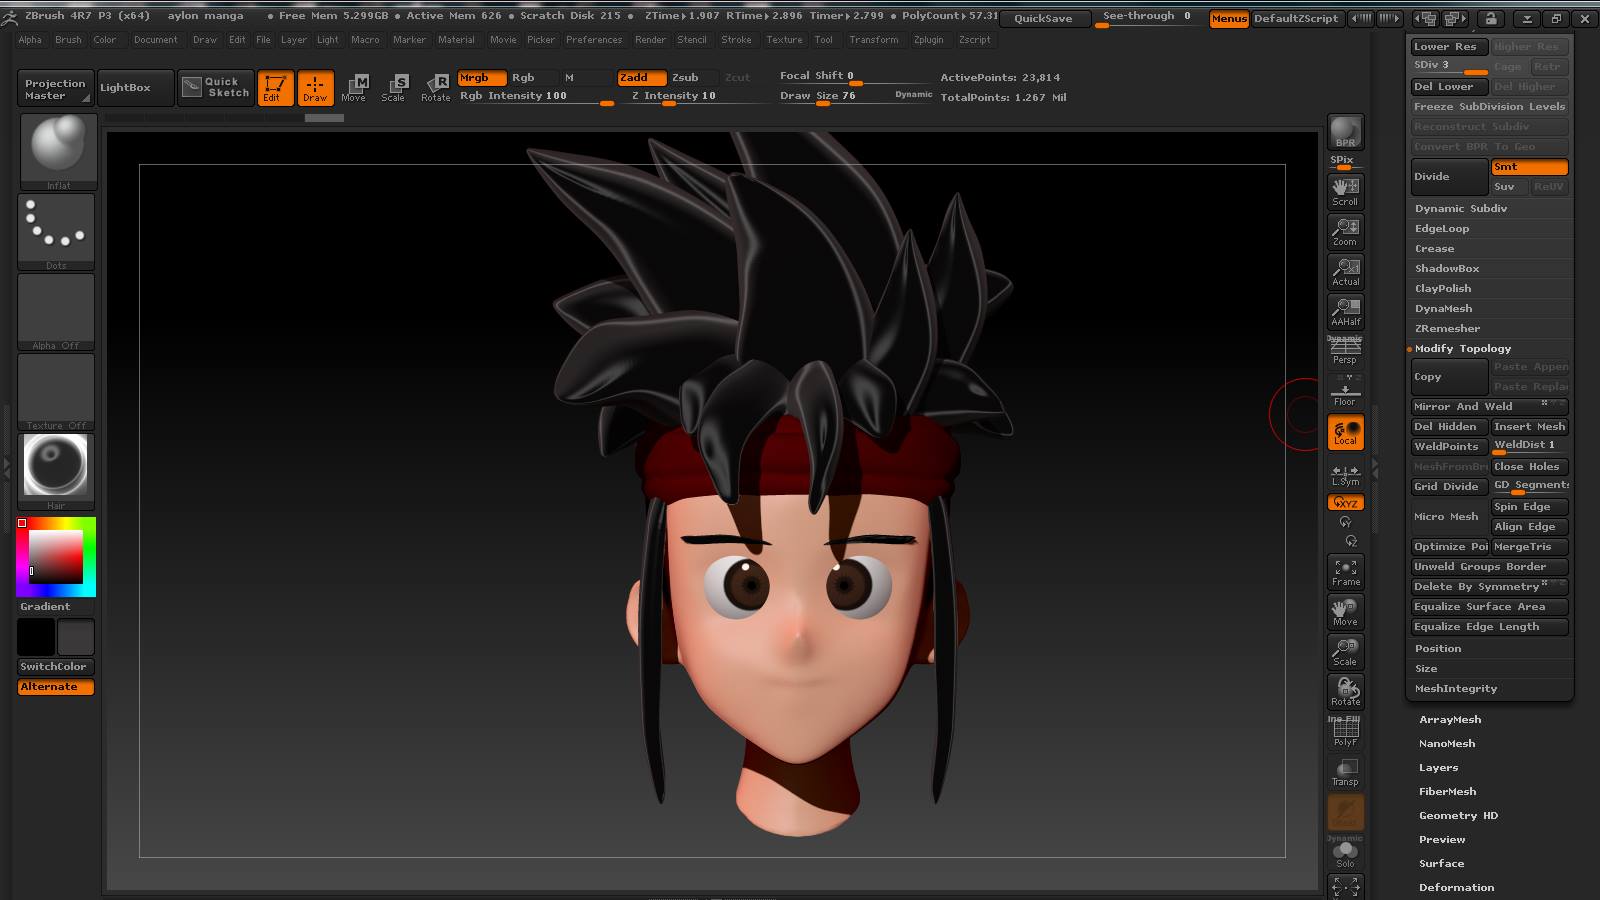This screenshot has height=900, width=1600.
Task: Toggle Persp perspective view
Action: point(1345,351)
